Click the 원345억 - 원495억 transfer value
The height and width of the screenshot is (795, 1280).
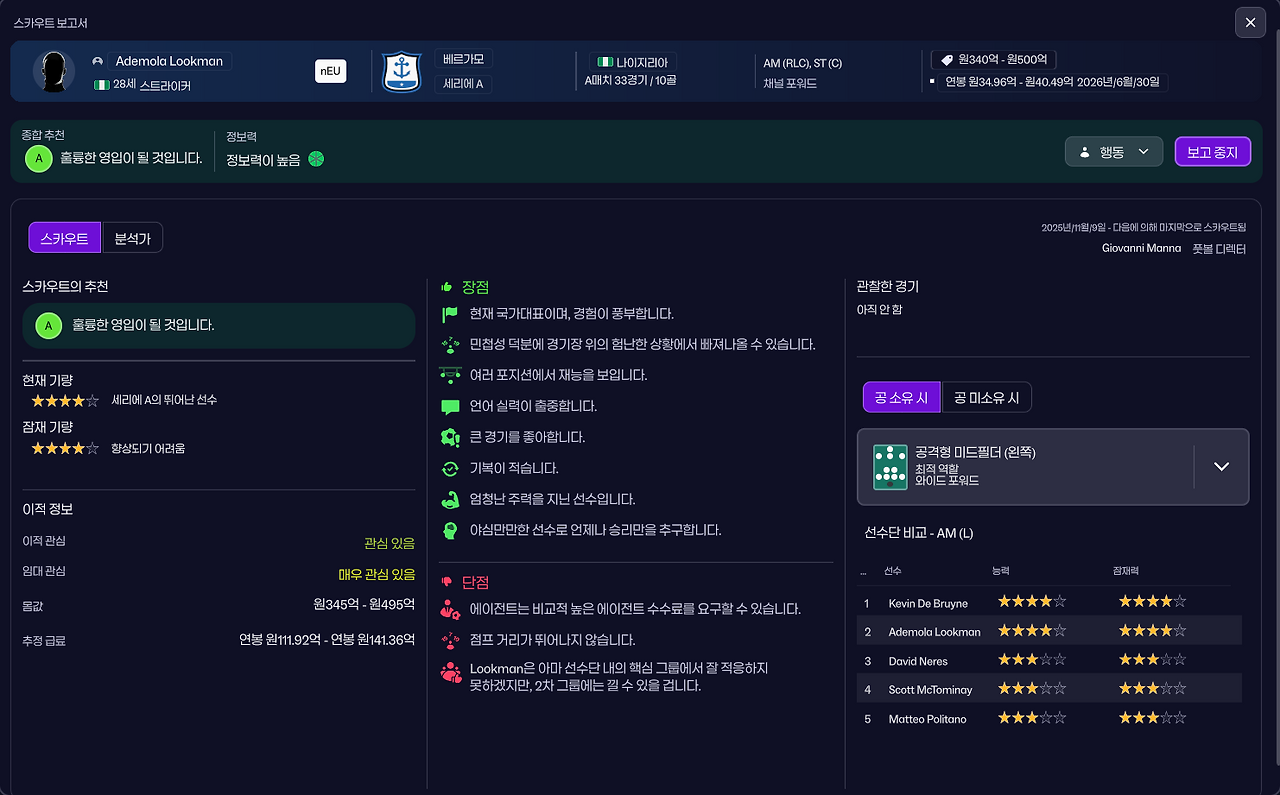coord(364,605)
